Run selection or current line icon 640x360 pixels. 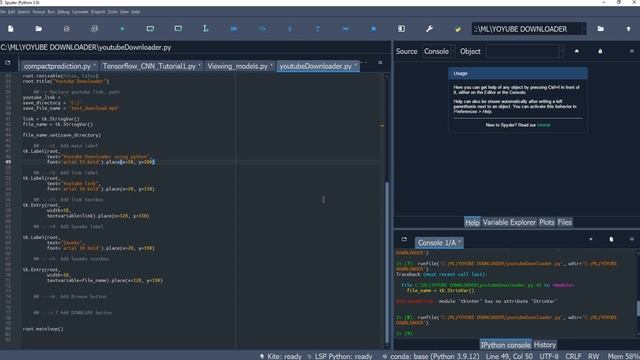tap(206, 29)
